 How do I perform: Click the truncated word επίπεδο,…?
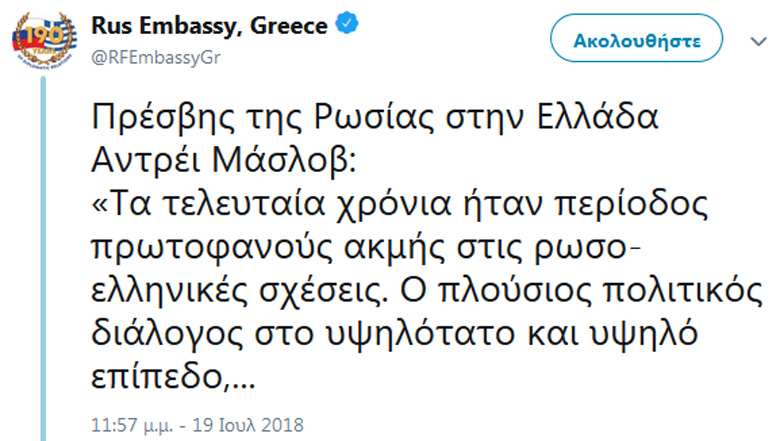(173, 377)
